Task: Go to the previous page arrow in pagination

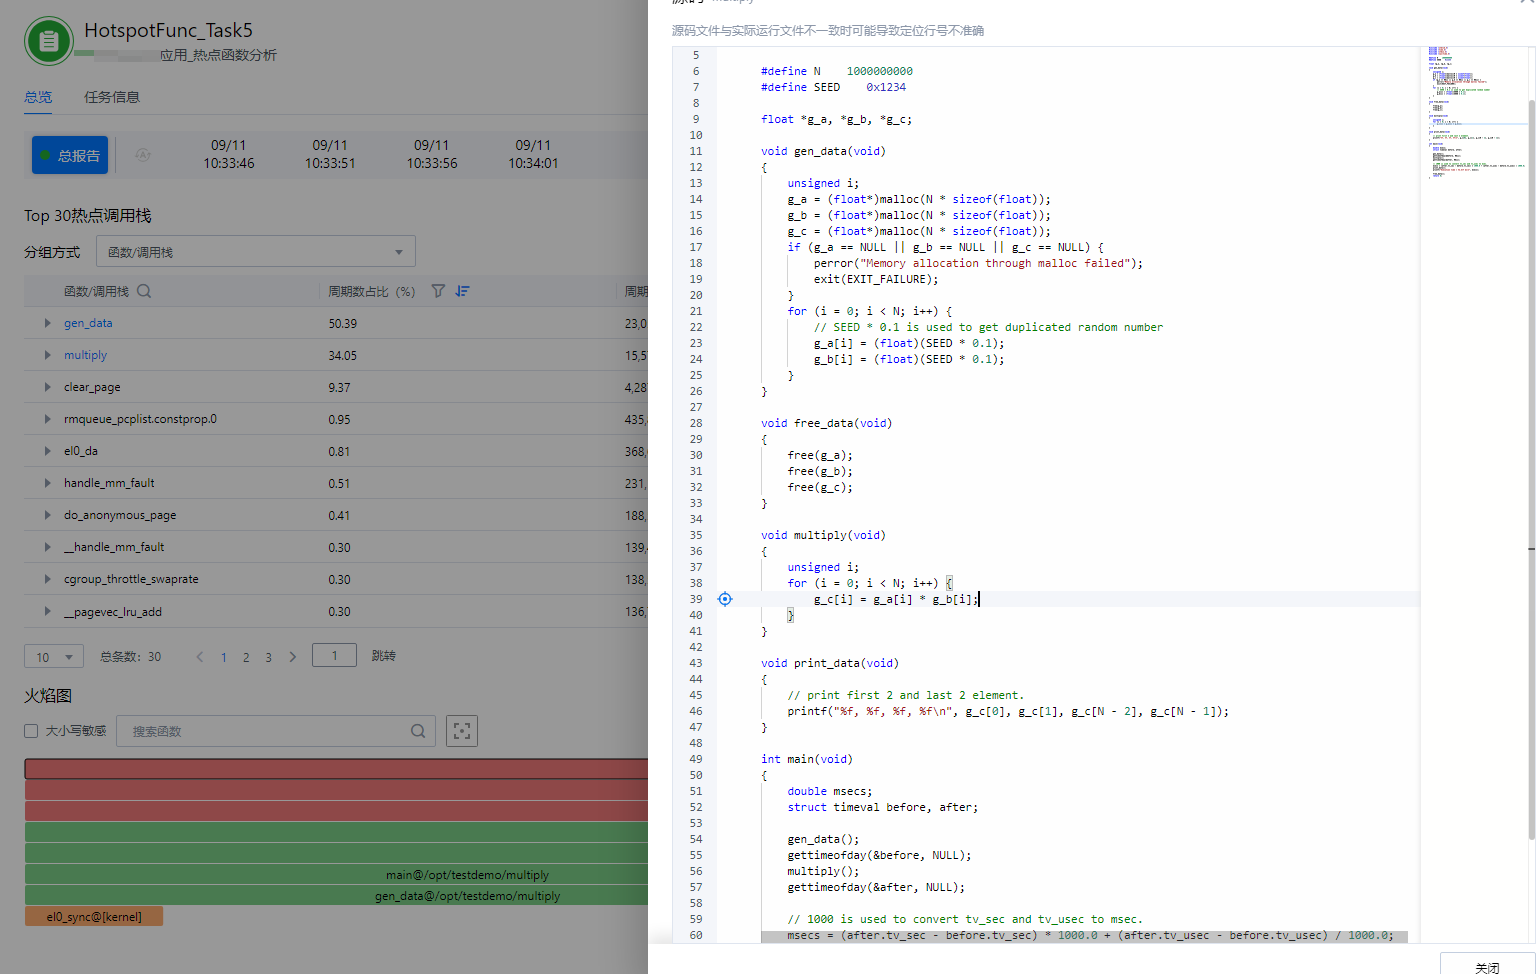Action: point(200,657)
